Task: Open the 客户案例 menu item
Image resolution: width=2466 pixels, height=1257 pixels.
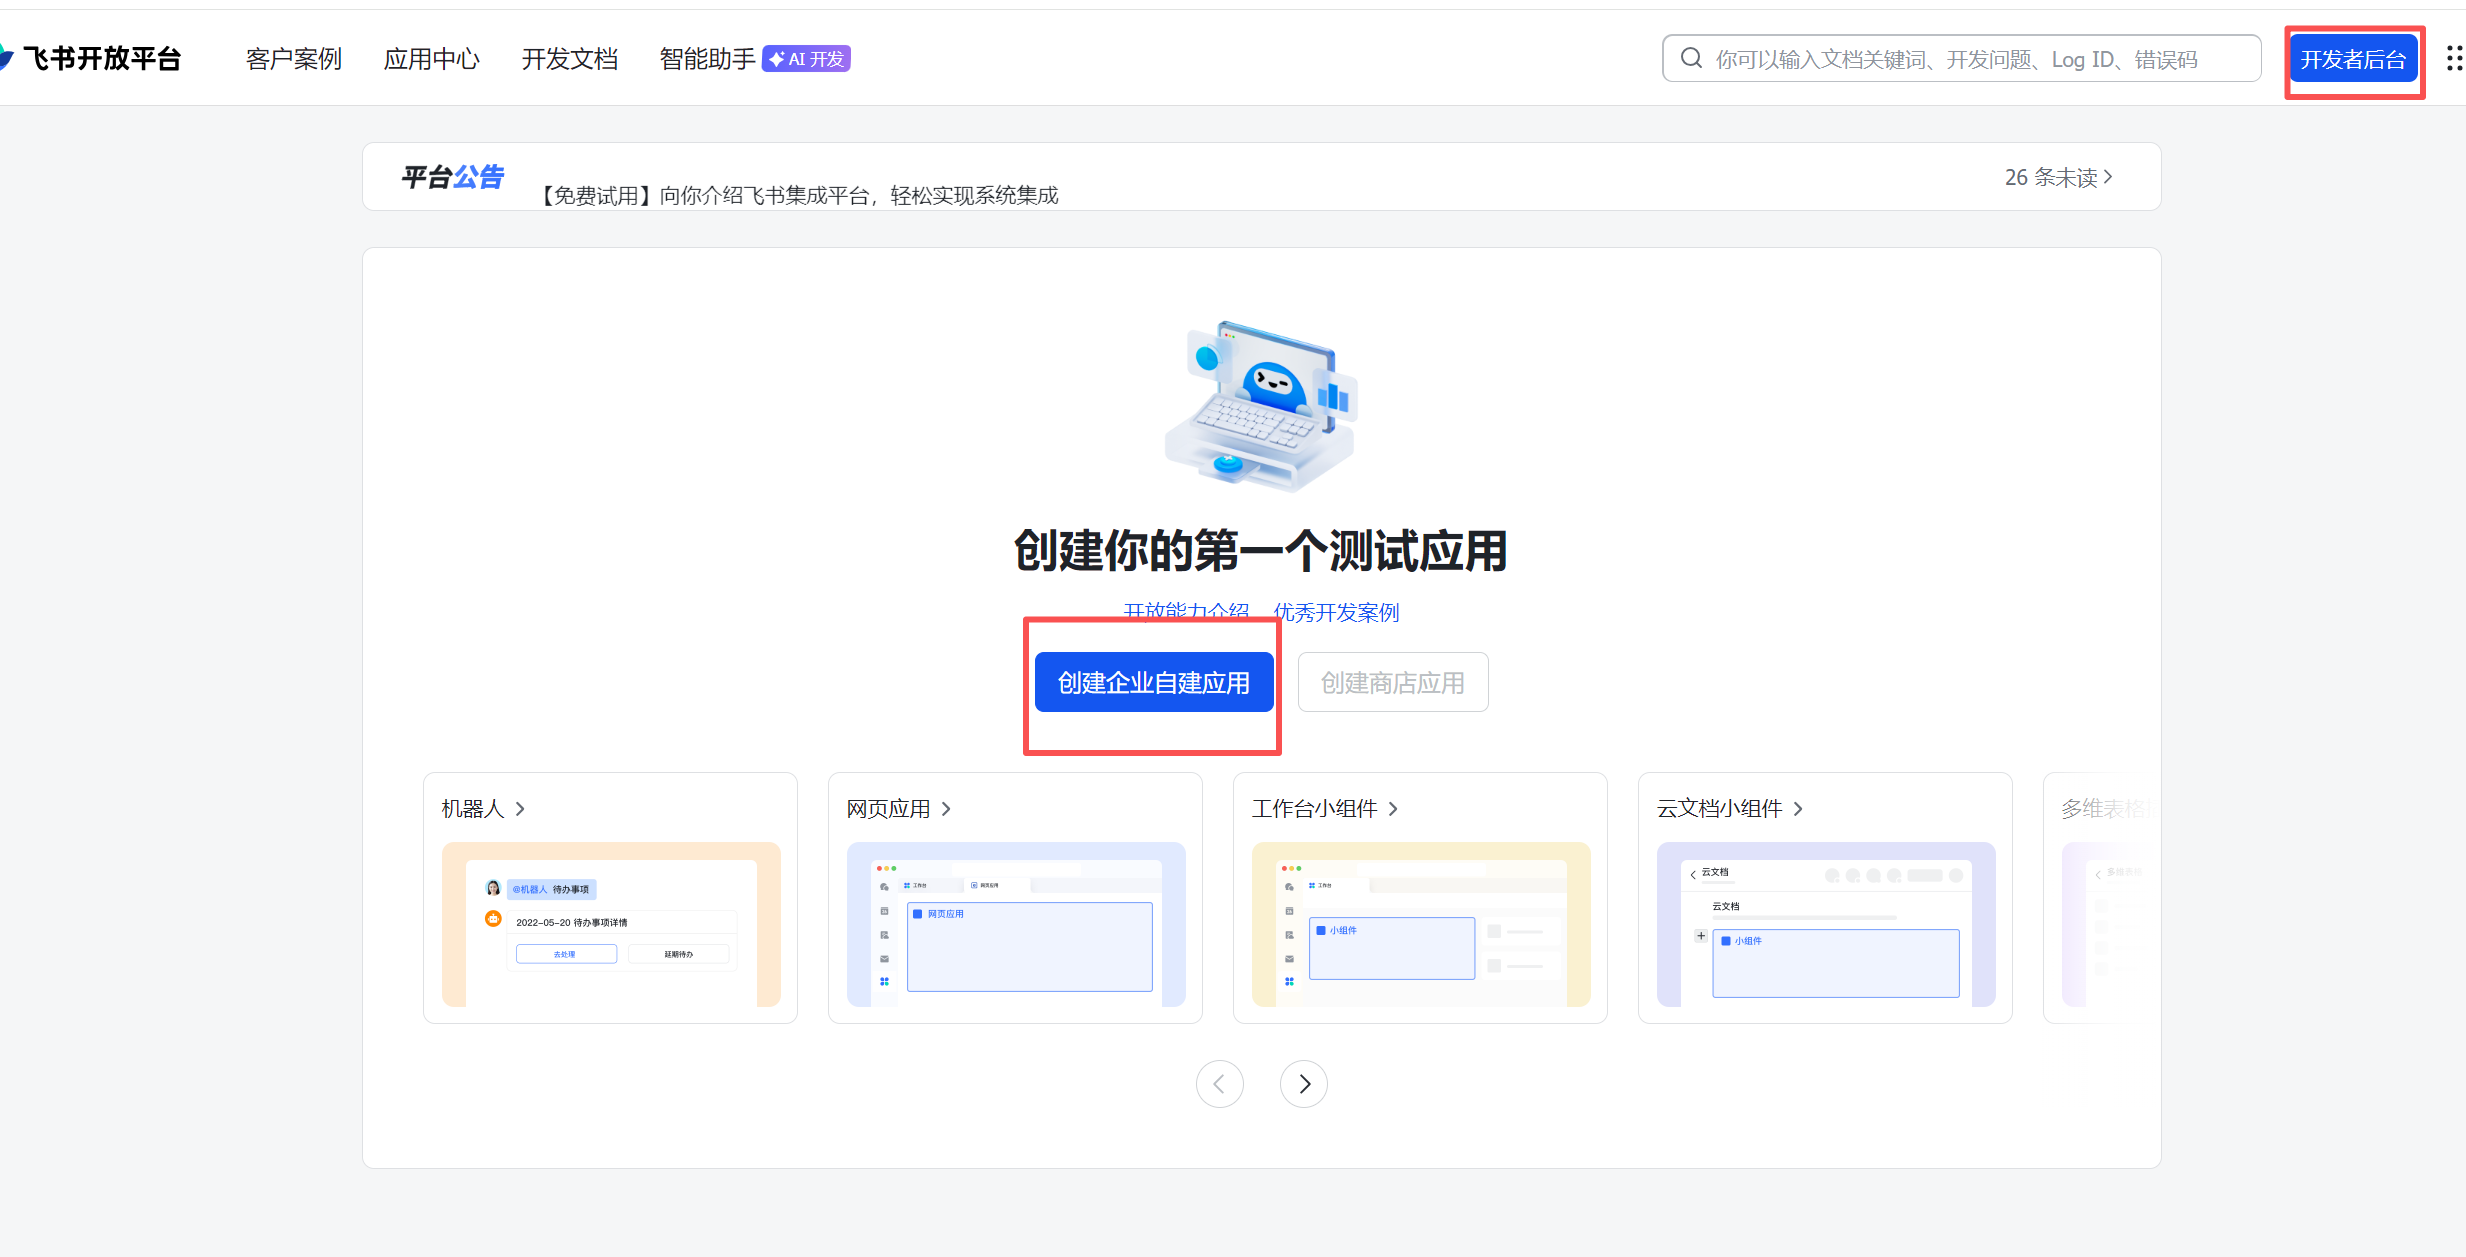Action: pyautogui.click(x=294, y=59)
